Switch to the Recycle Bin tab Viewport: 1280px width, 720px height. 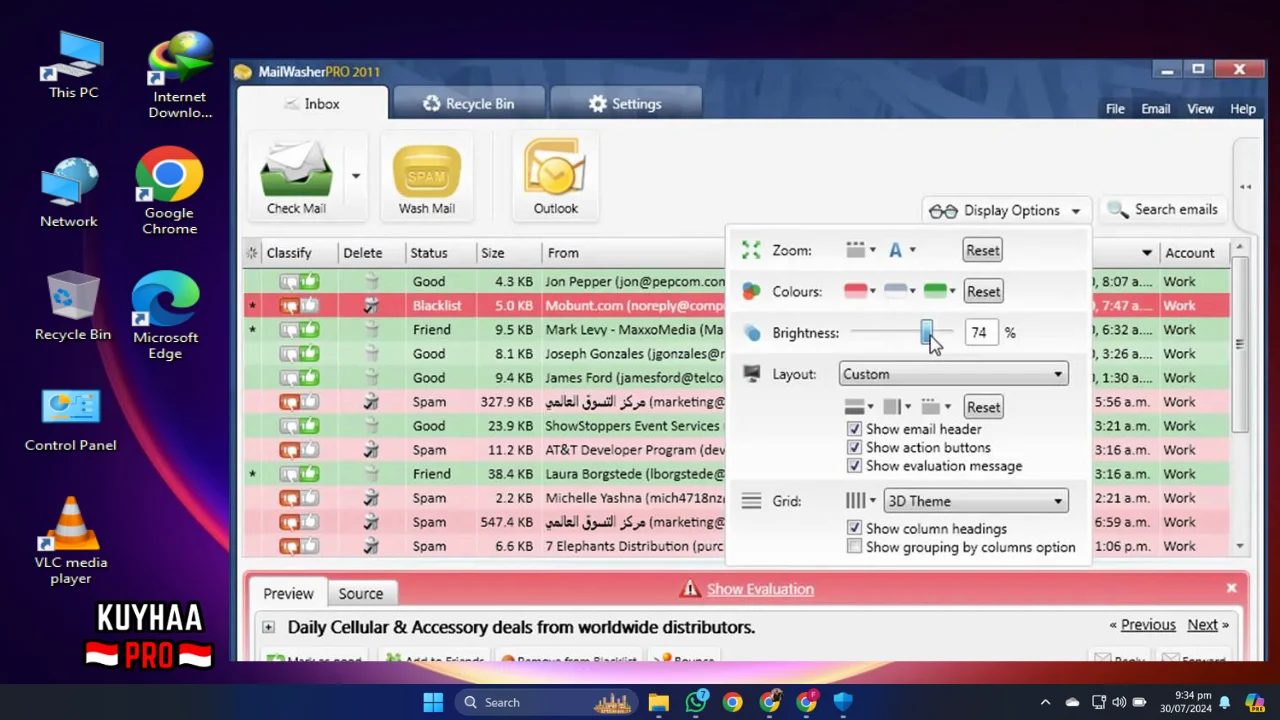point(468,104)
